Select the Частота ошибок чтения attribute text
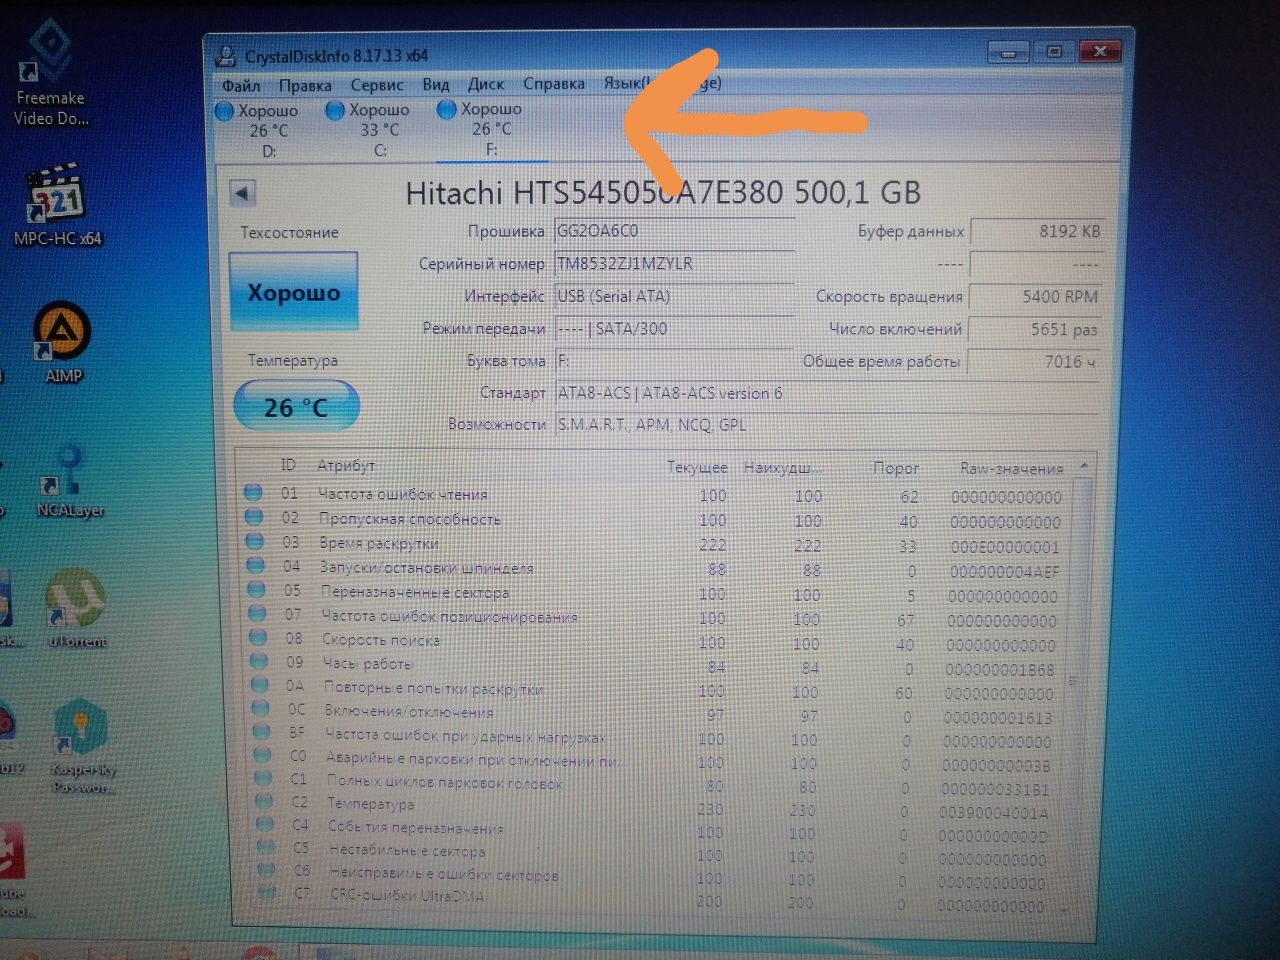 (x=403, y=494)
